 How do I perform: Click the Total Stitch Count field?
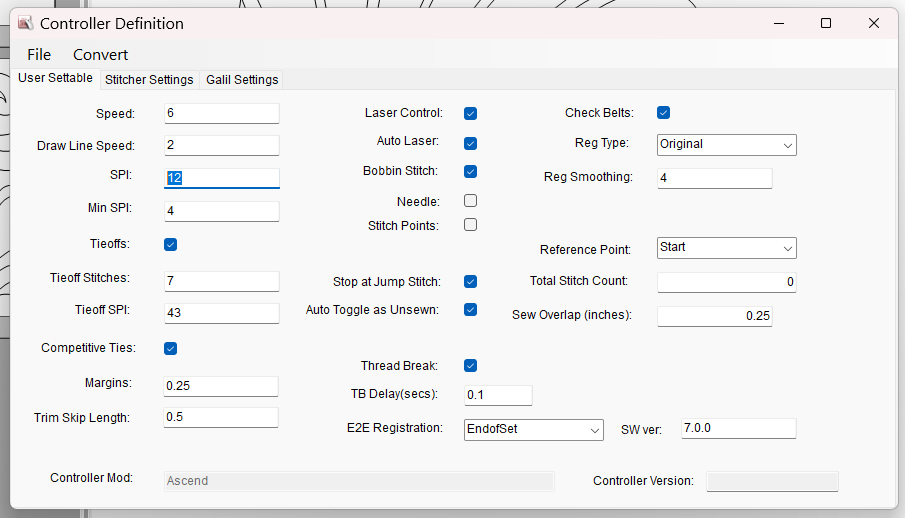(727, 282)
